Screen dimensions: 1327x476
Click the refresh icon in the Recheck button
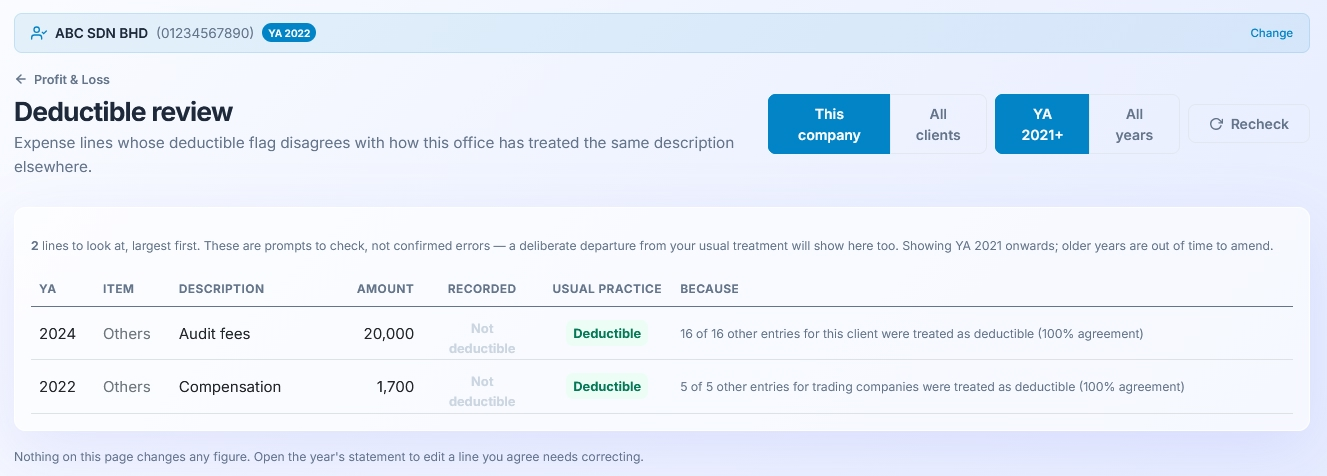point(1216,124)
